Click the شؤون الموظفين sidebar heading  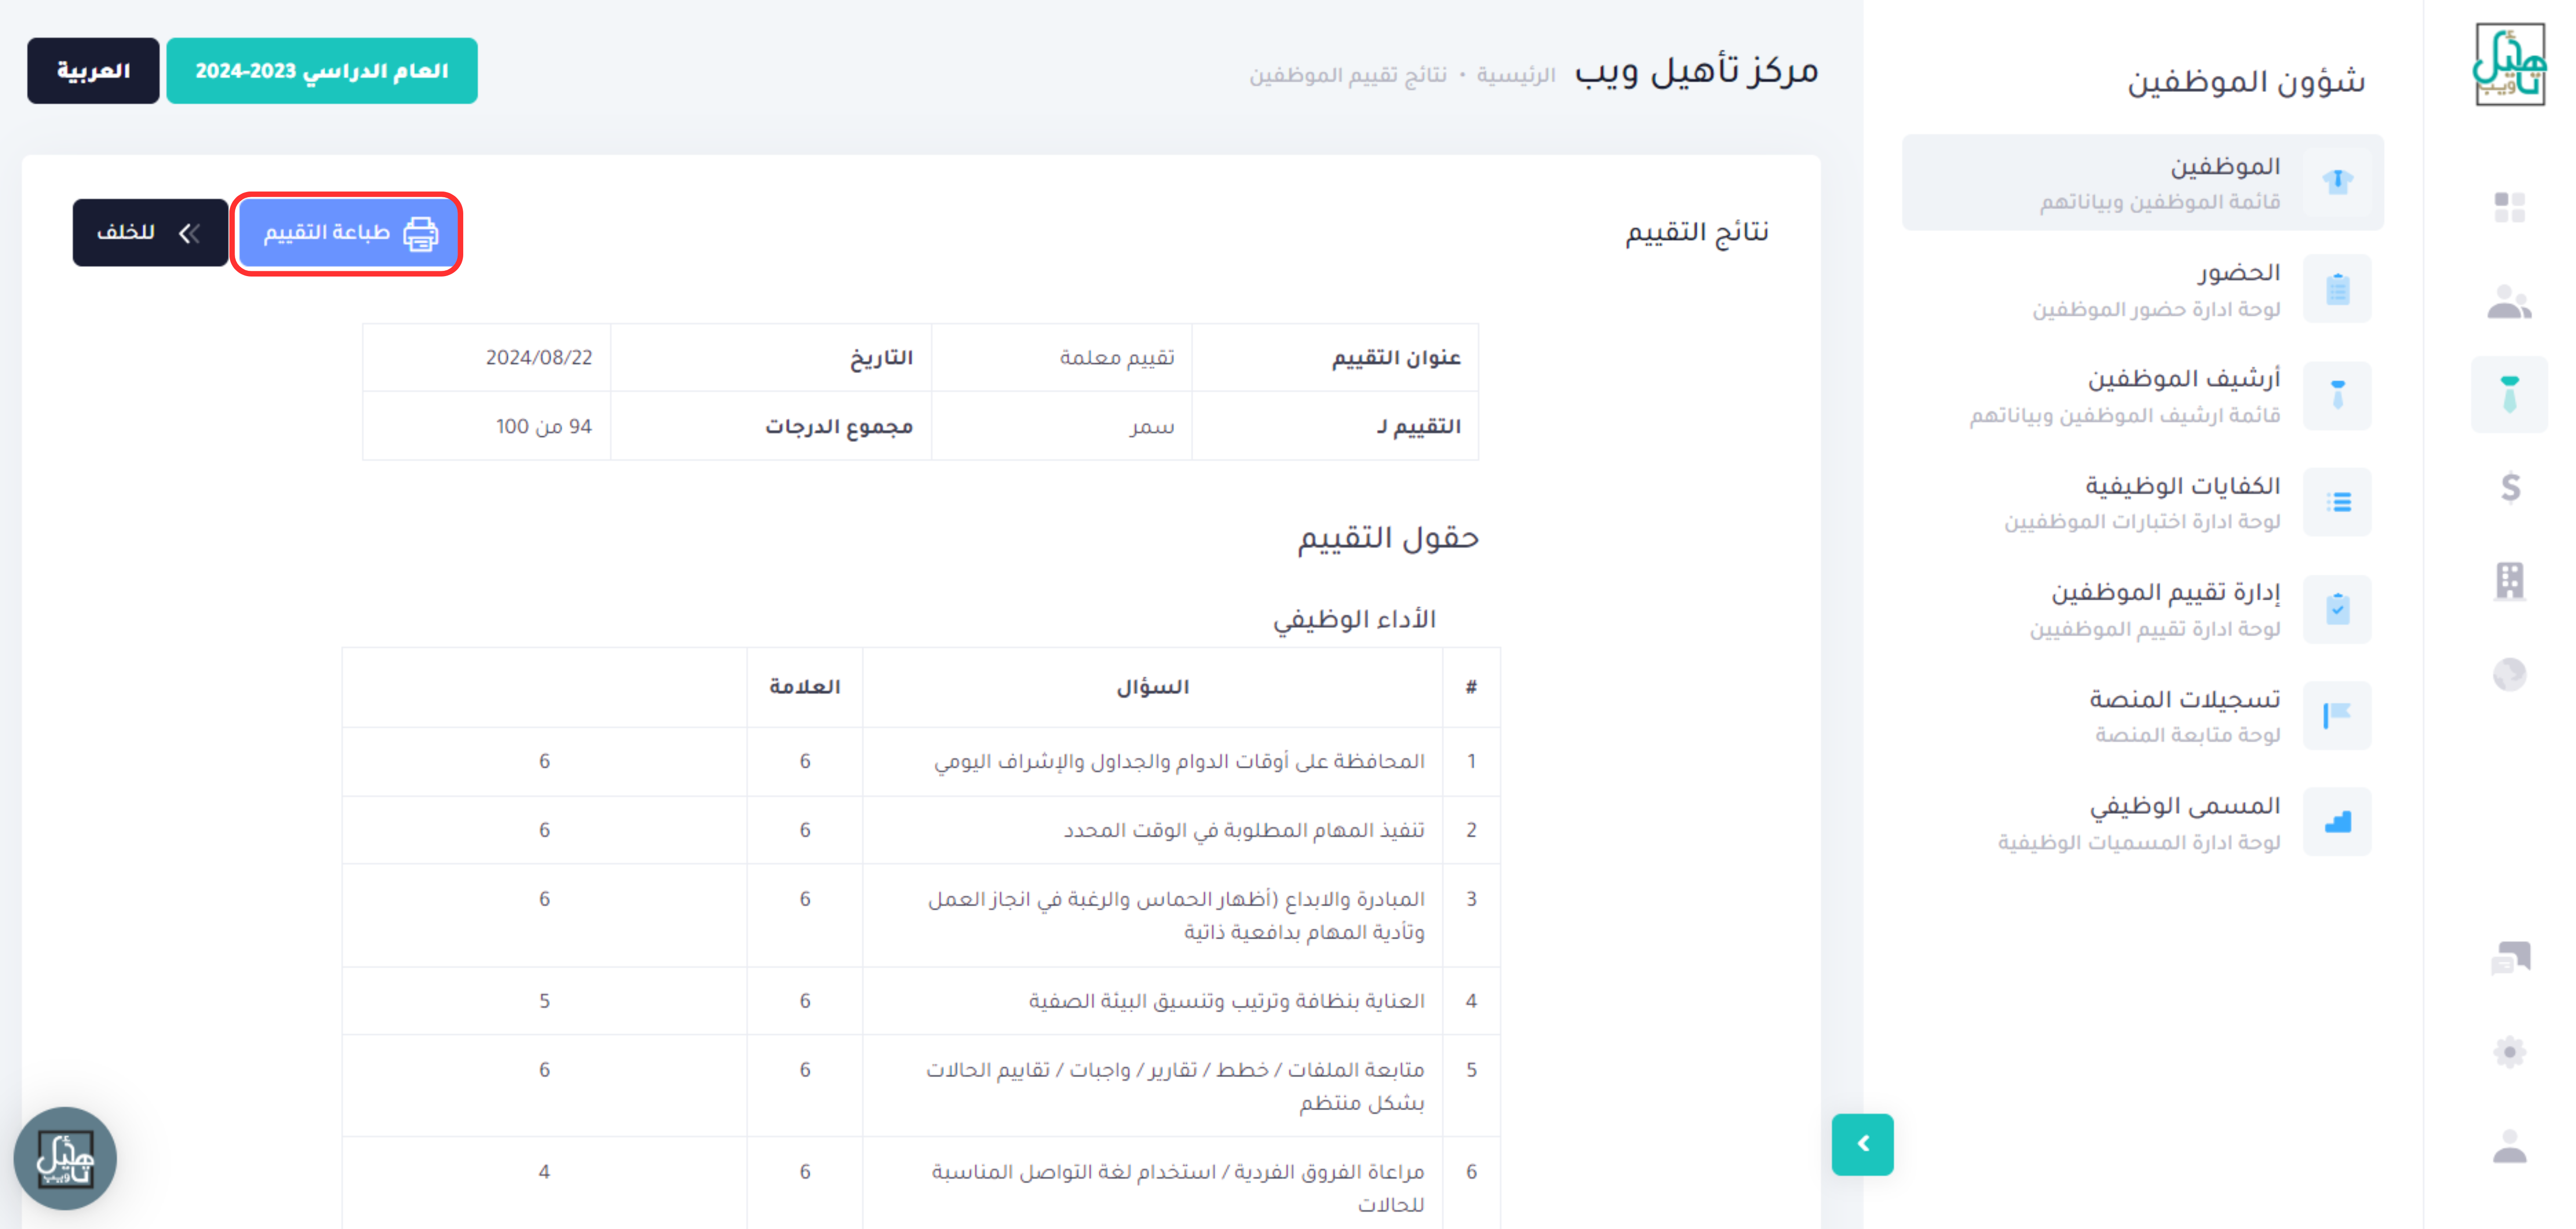[2246, 81]
